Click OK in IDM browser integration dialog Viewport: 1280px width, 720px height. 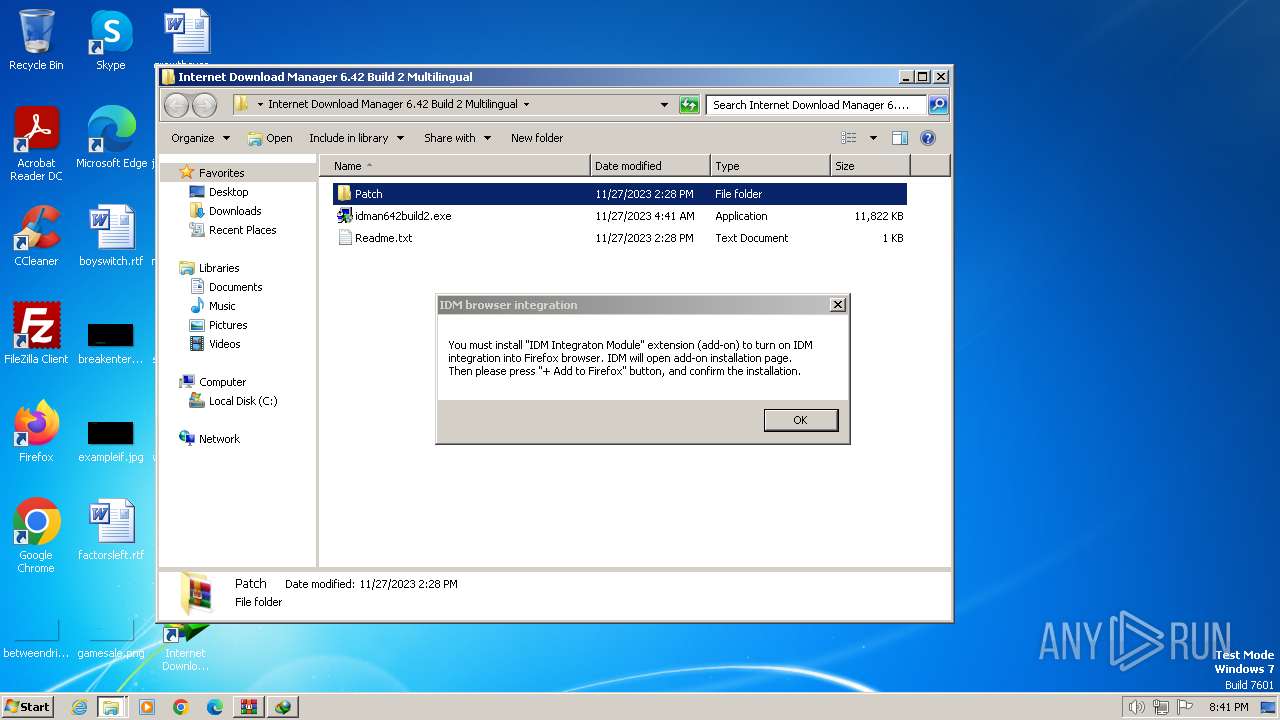(800, 420)
